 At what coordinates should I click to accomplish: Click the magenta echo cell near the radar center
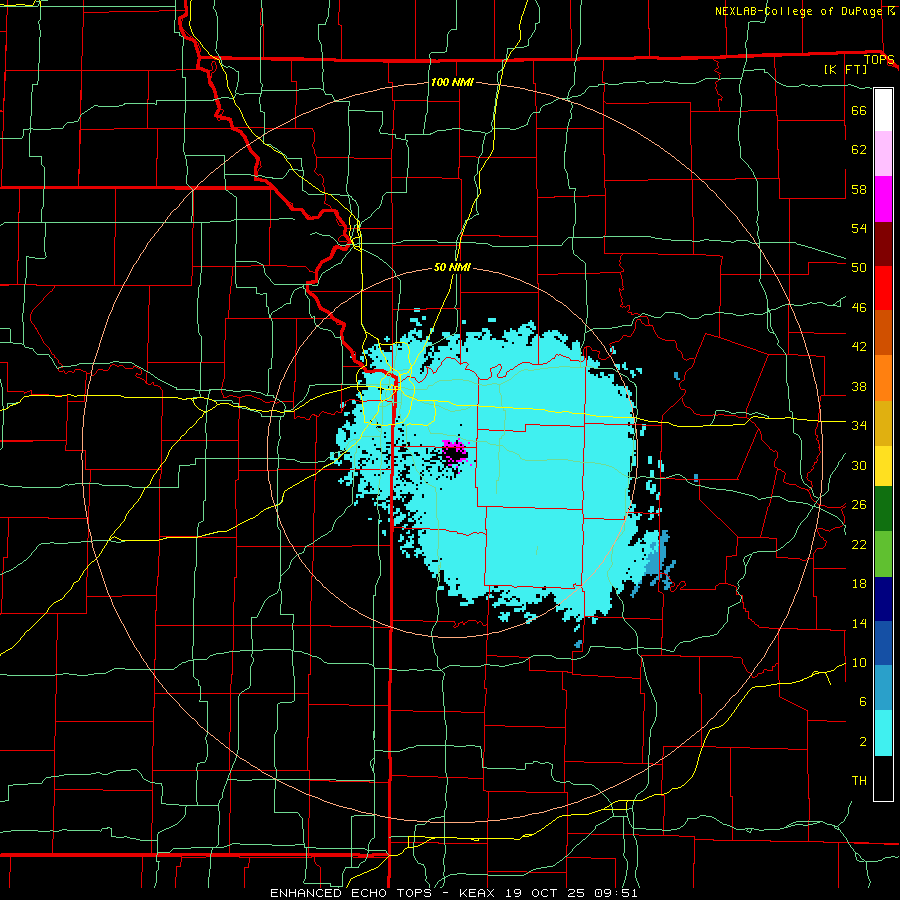pos(454,452)
